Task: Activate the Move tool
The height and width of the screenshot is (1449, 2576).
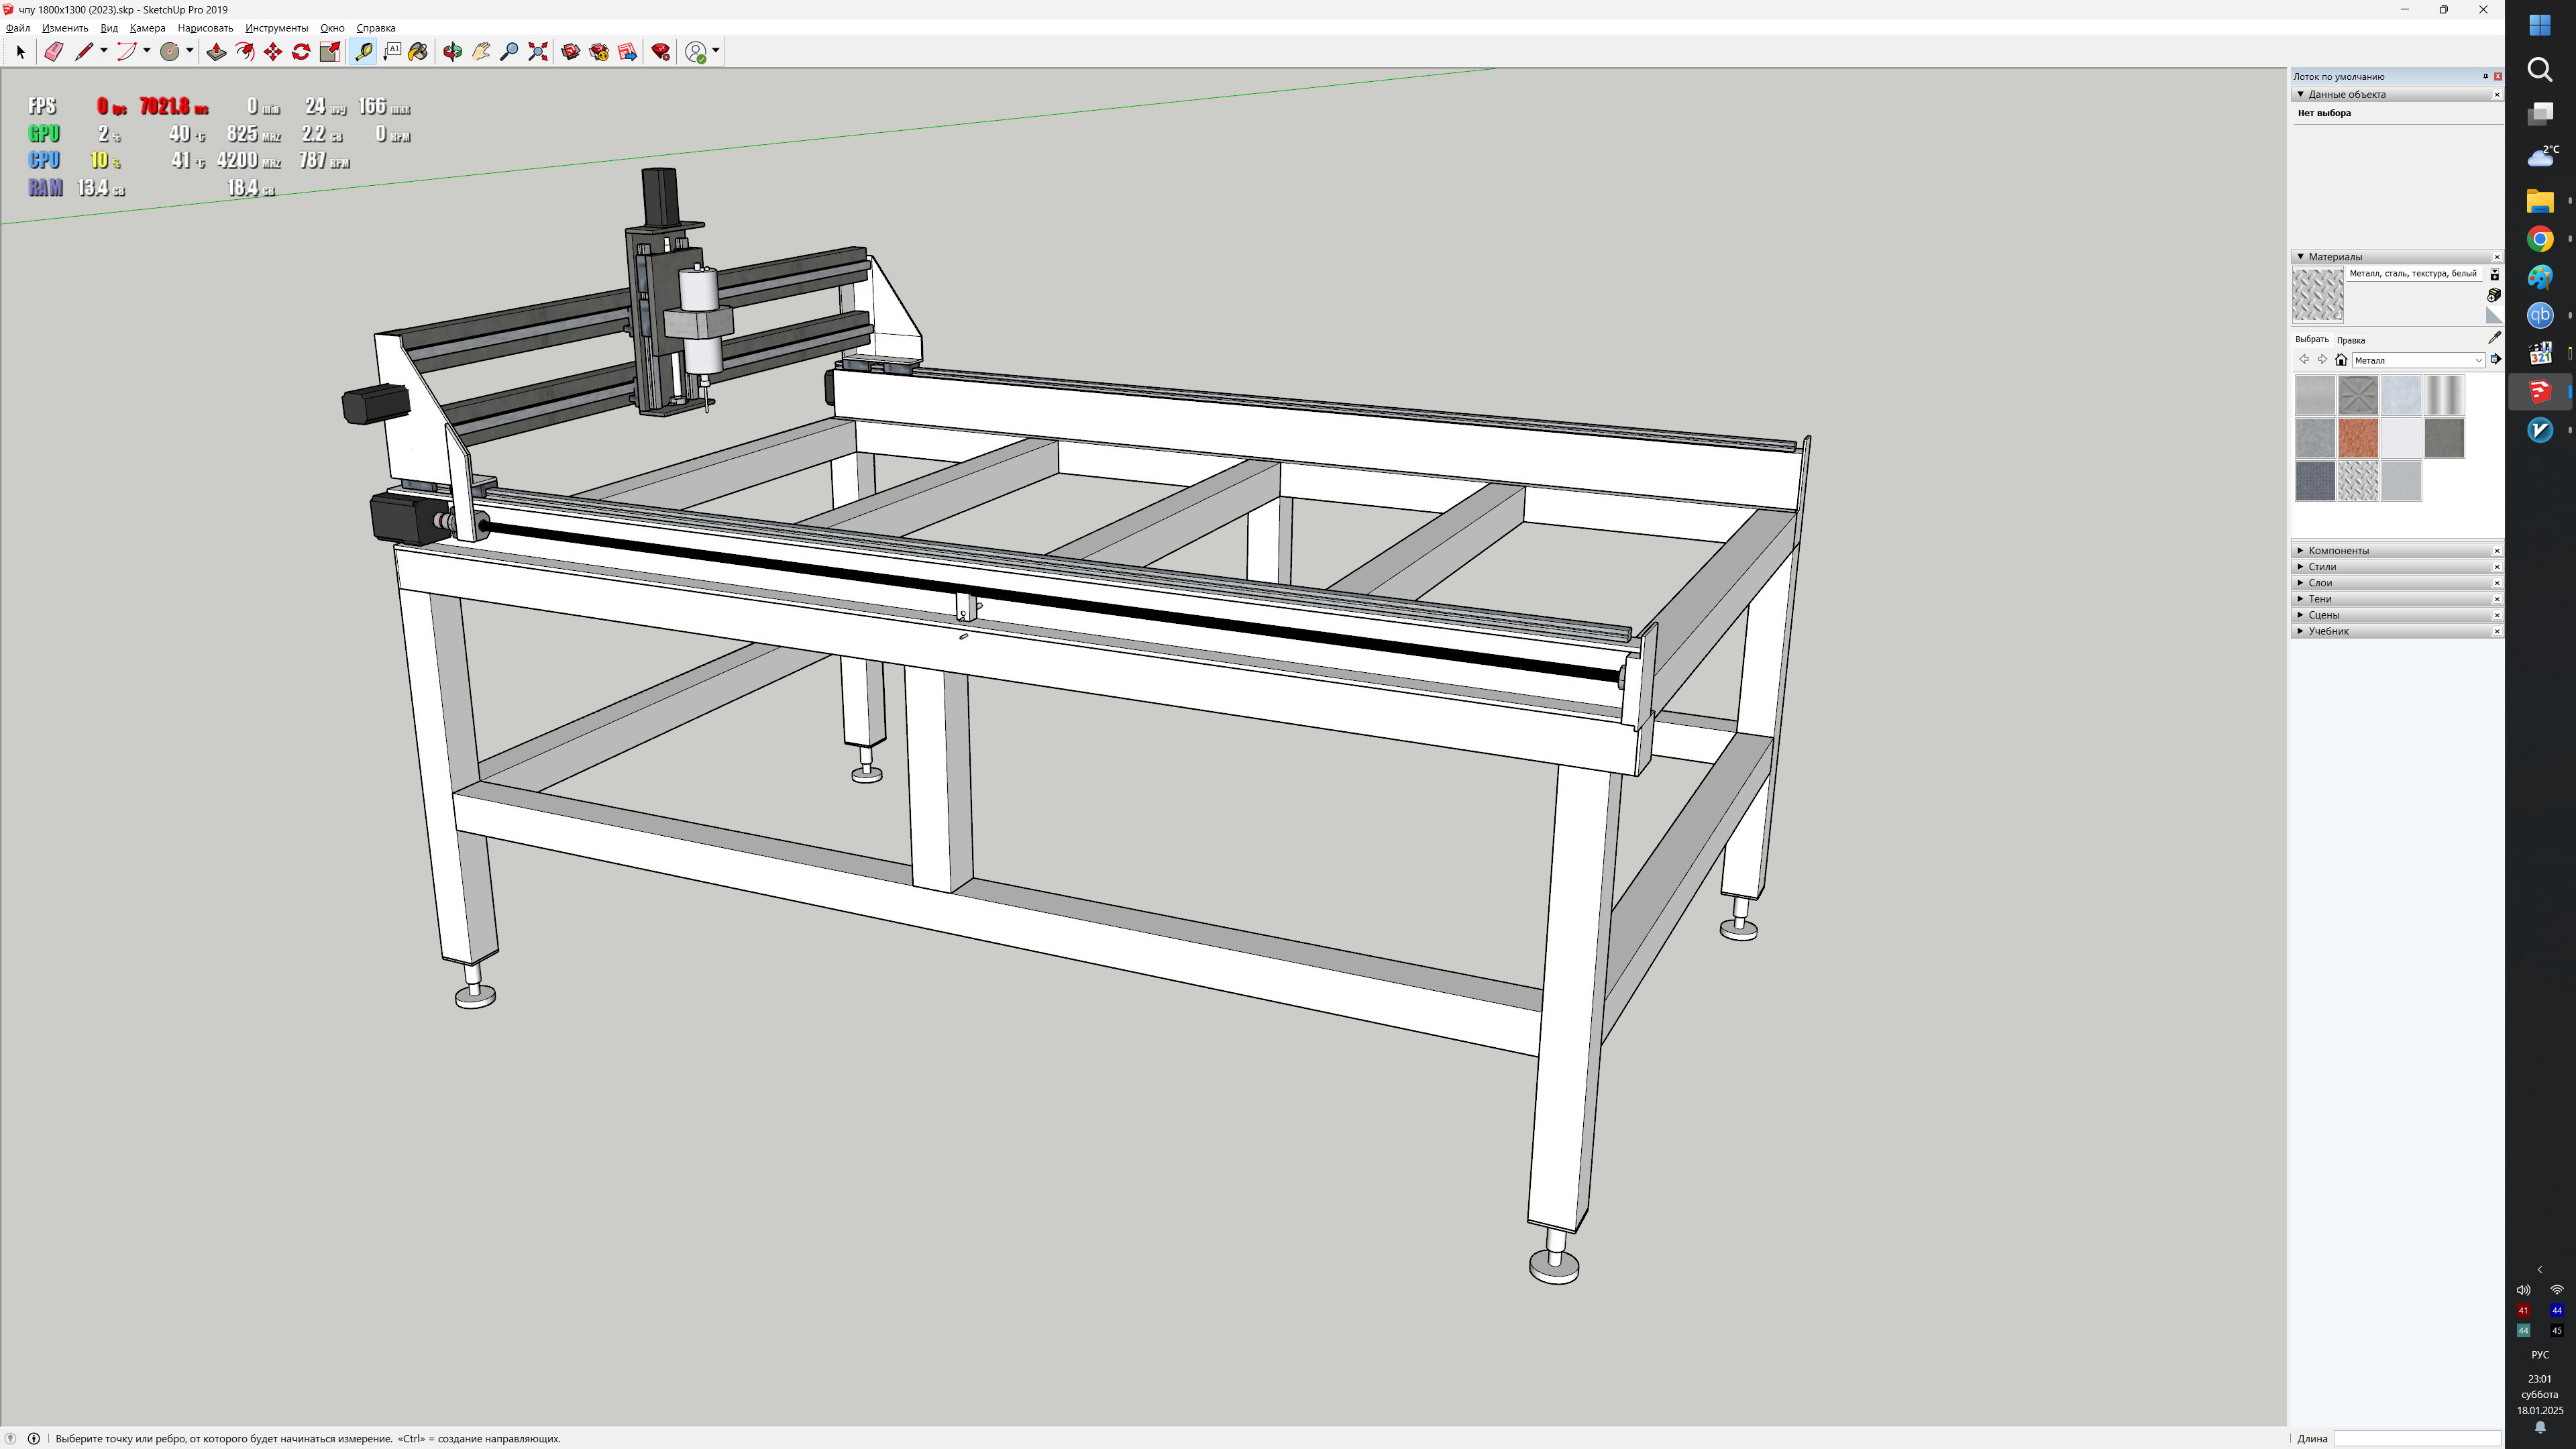Action: click(273, 52)
